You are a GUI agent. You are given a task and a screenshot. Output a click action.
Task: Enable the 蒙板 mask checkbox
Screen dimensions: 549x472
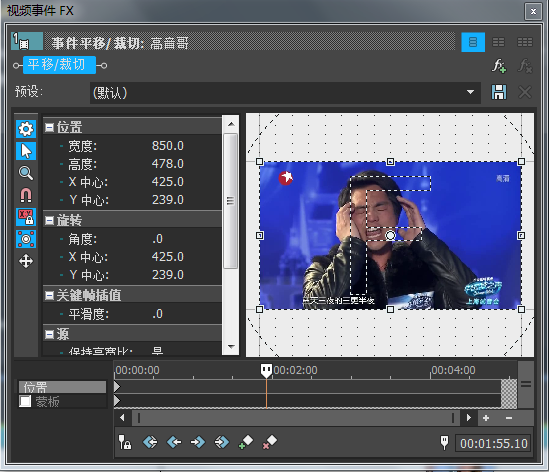[25, 401]
